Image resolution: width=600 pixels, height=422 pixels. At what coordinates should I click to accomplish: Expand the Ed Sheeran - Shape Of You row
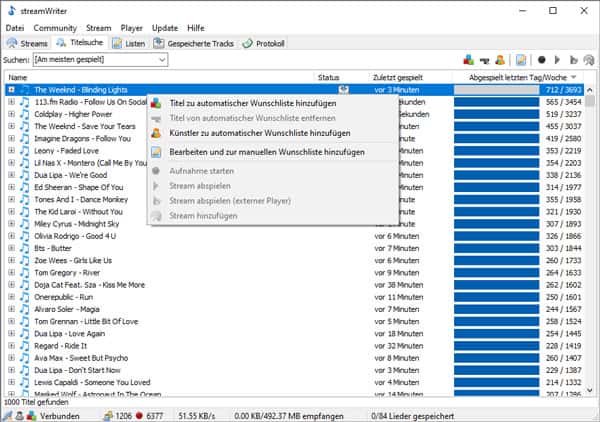coord(11,187)
